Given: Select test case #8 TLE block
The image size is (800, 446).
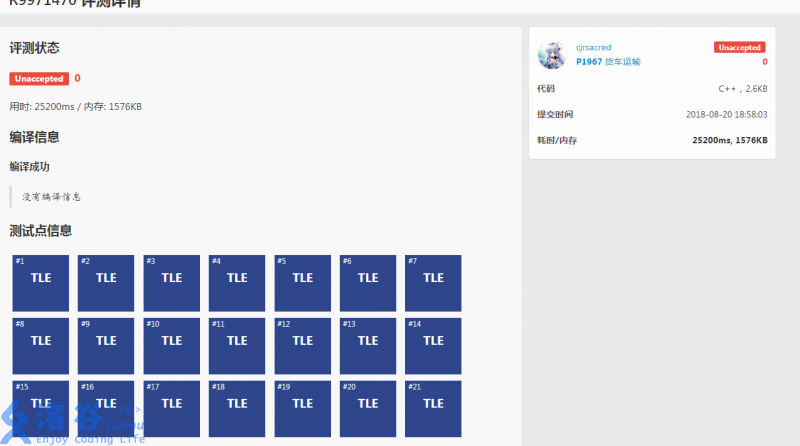Looking at the screenshot, I should [41, 346].
